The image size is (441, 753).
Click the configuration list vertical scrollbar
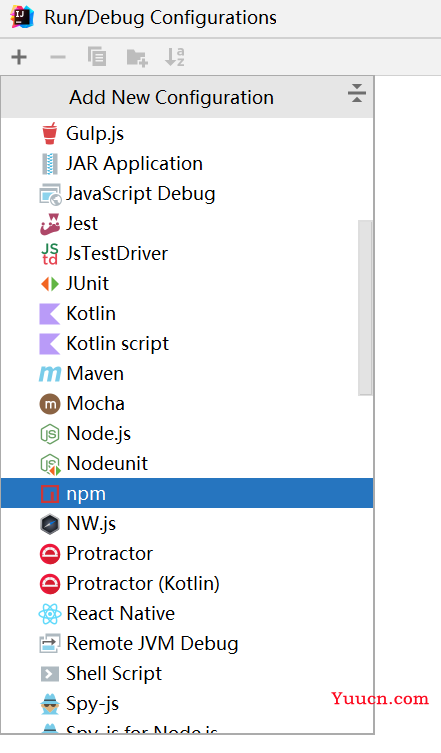click(365, 308)
